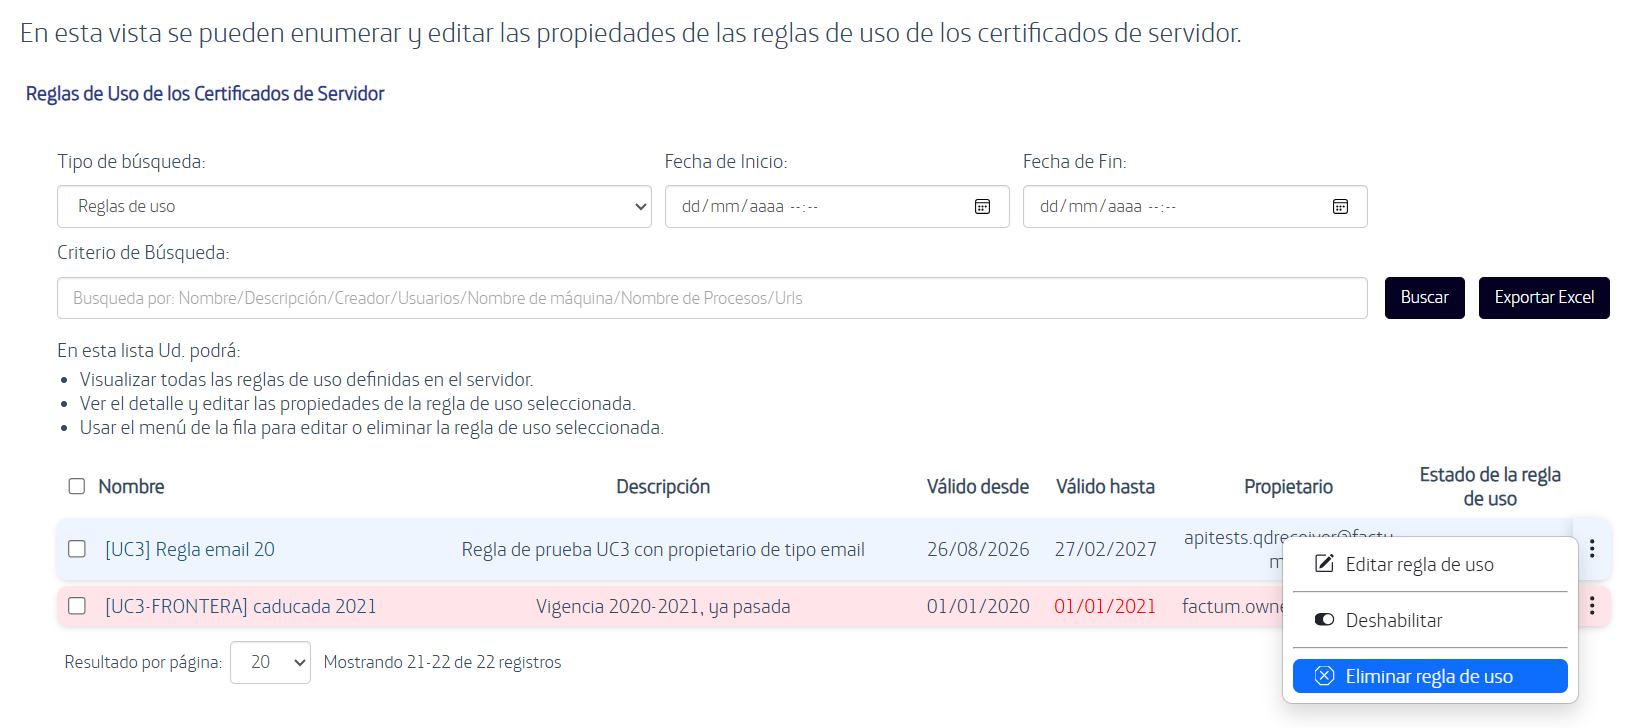Open the Fecha de Fin calendar picker icon
Viewport: 1636px width, 728px height.
[1340, 206]
